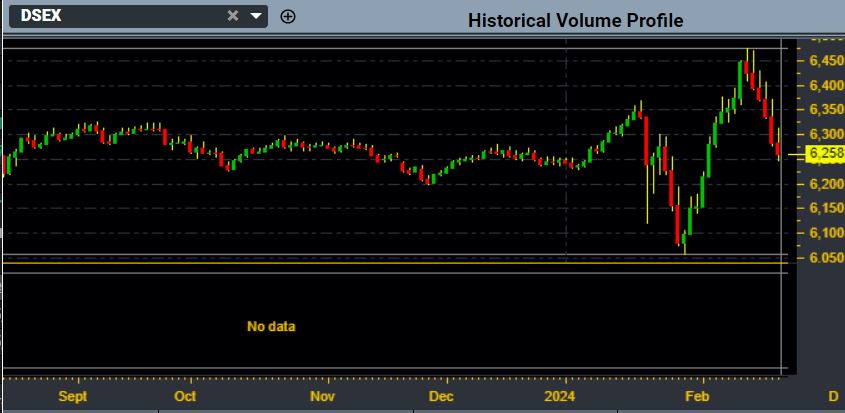Click into the DSEX symbol input field

pyautogui.click(x=110, y=16)
